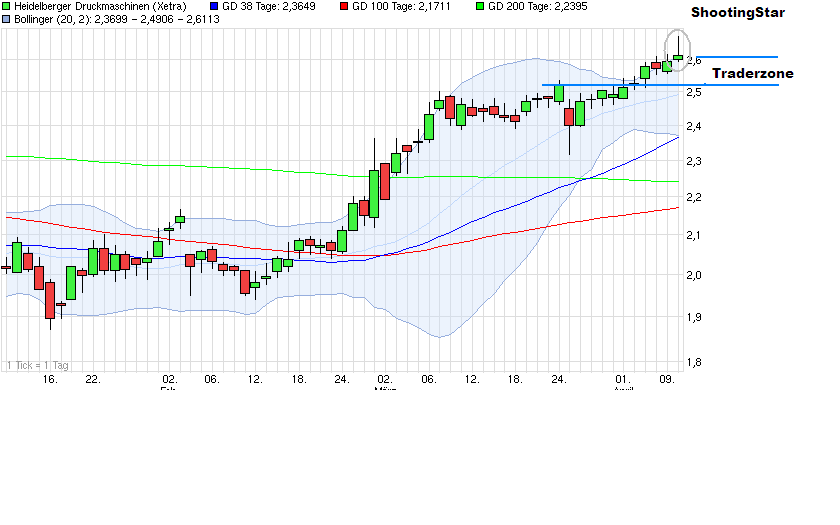Screen dimensions: 840x525
Task: Click the '01.' date axis label
Action: click(x=622, y=379)
